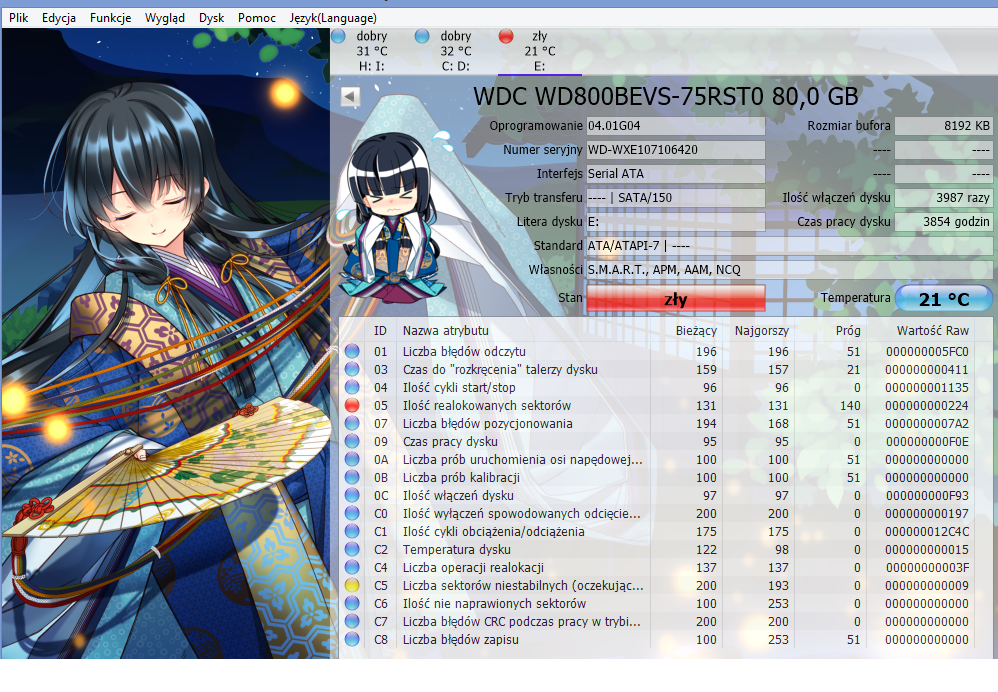998x692 pixels.
Task: Click status orb for attribute C8 row
Action: [352, 639]
